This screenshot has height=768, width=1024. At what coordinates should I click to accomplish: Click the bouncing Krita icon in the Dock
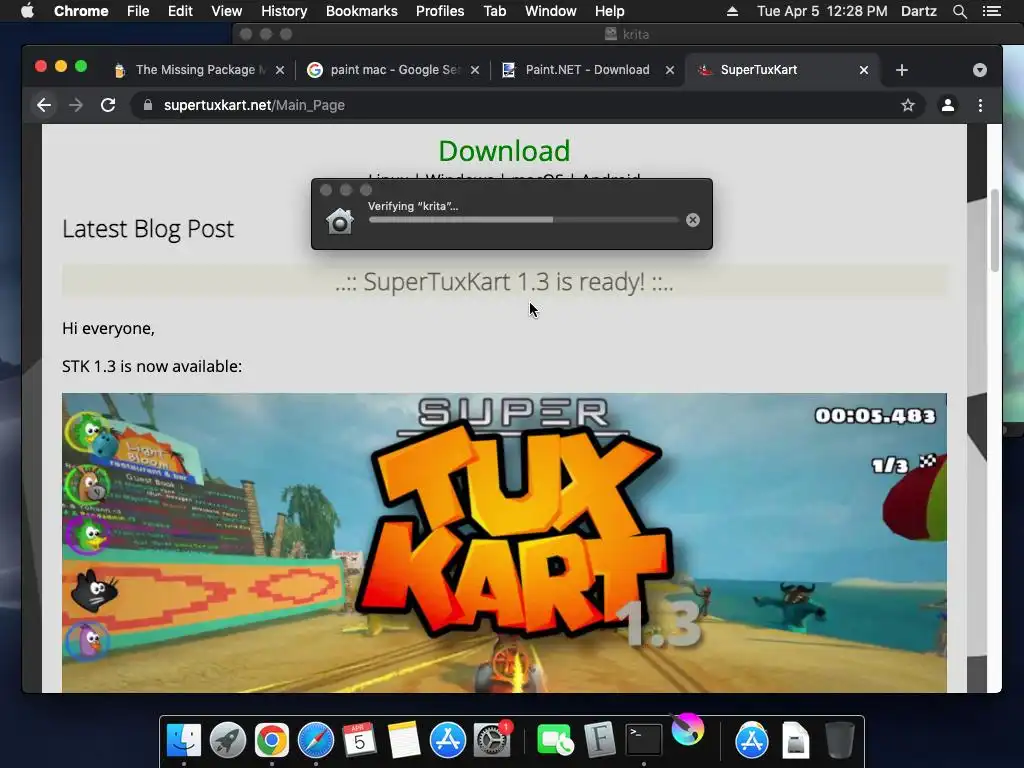point(688,729)
